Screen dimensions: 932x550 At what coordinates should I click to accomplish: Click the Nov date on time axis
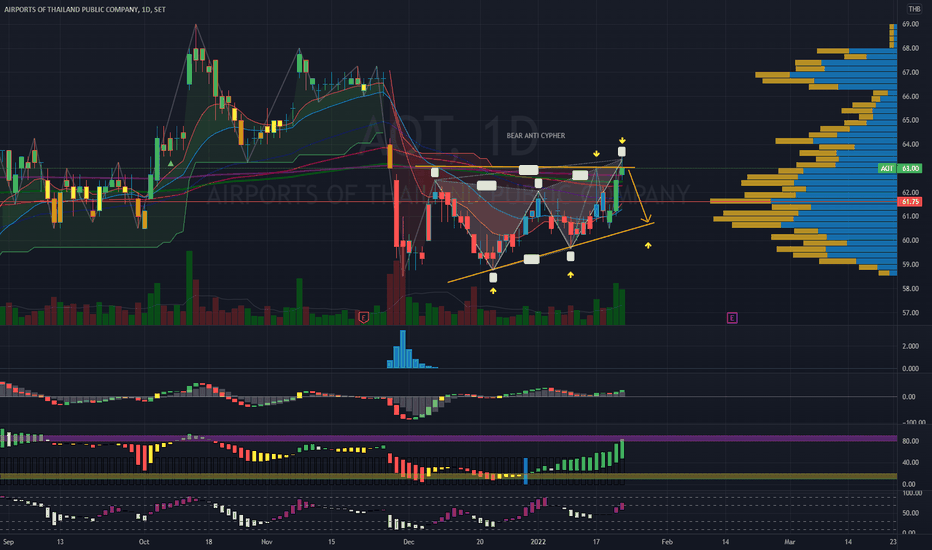(267, 542)
